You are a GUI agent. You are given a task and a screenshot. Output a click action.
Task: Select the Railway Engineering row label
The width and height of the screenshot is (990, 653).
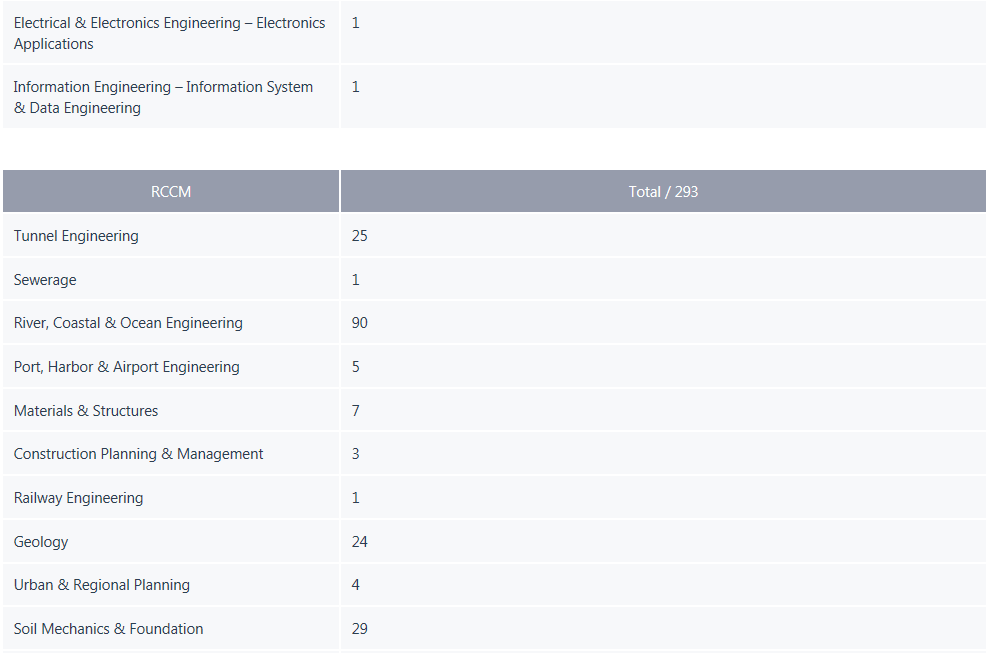point(78,498)
